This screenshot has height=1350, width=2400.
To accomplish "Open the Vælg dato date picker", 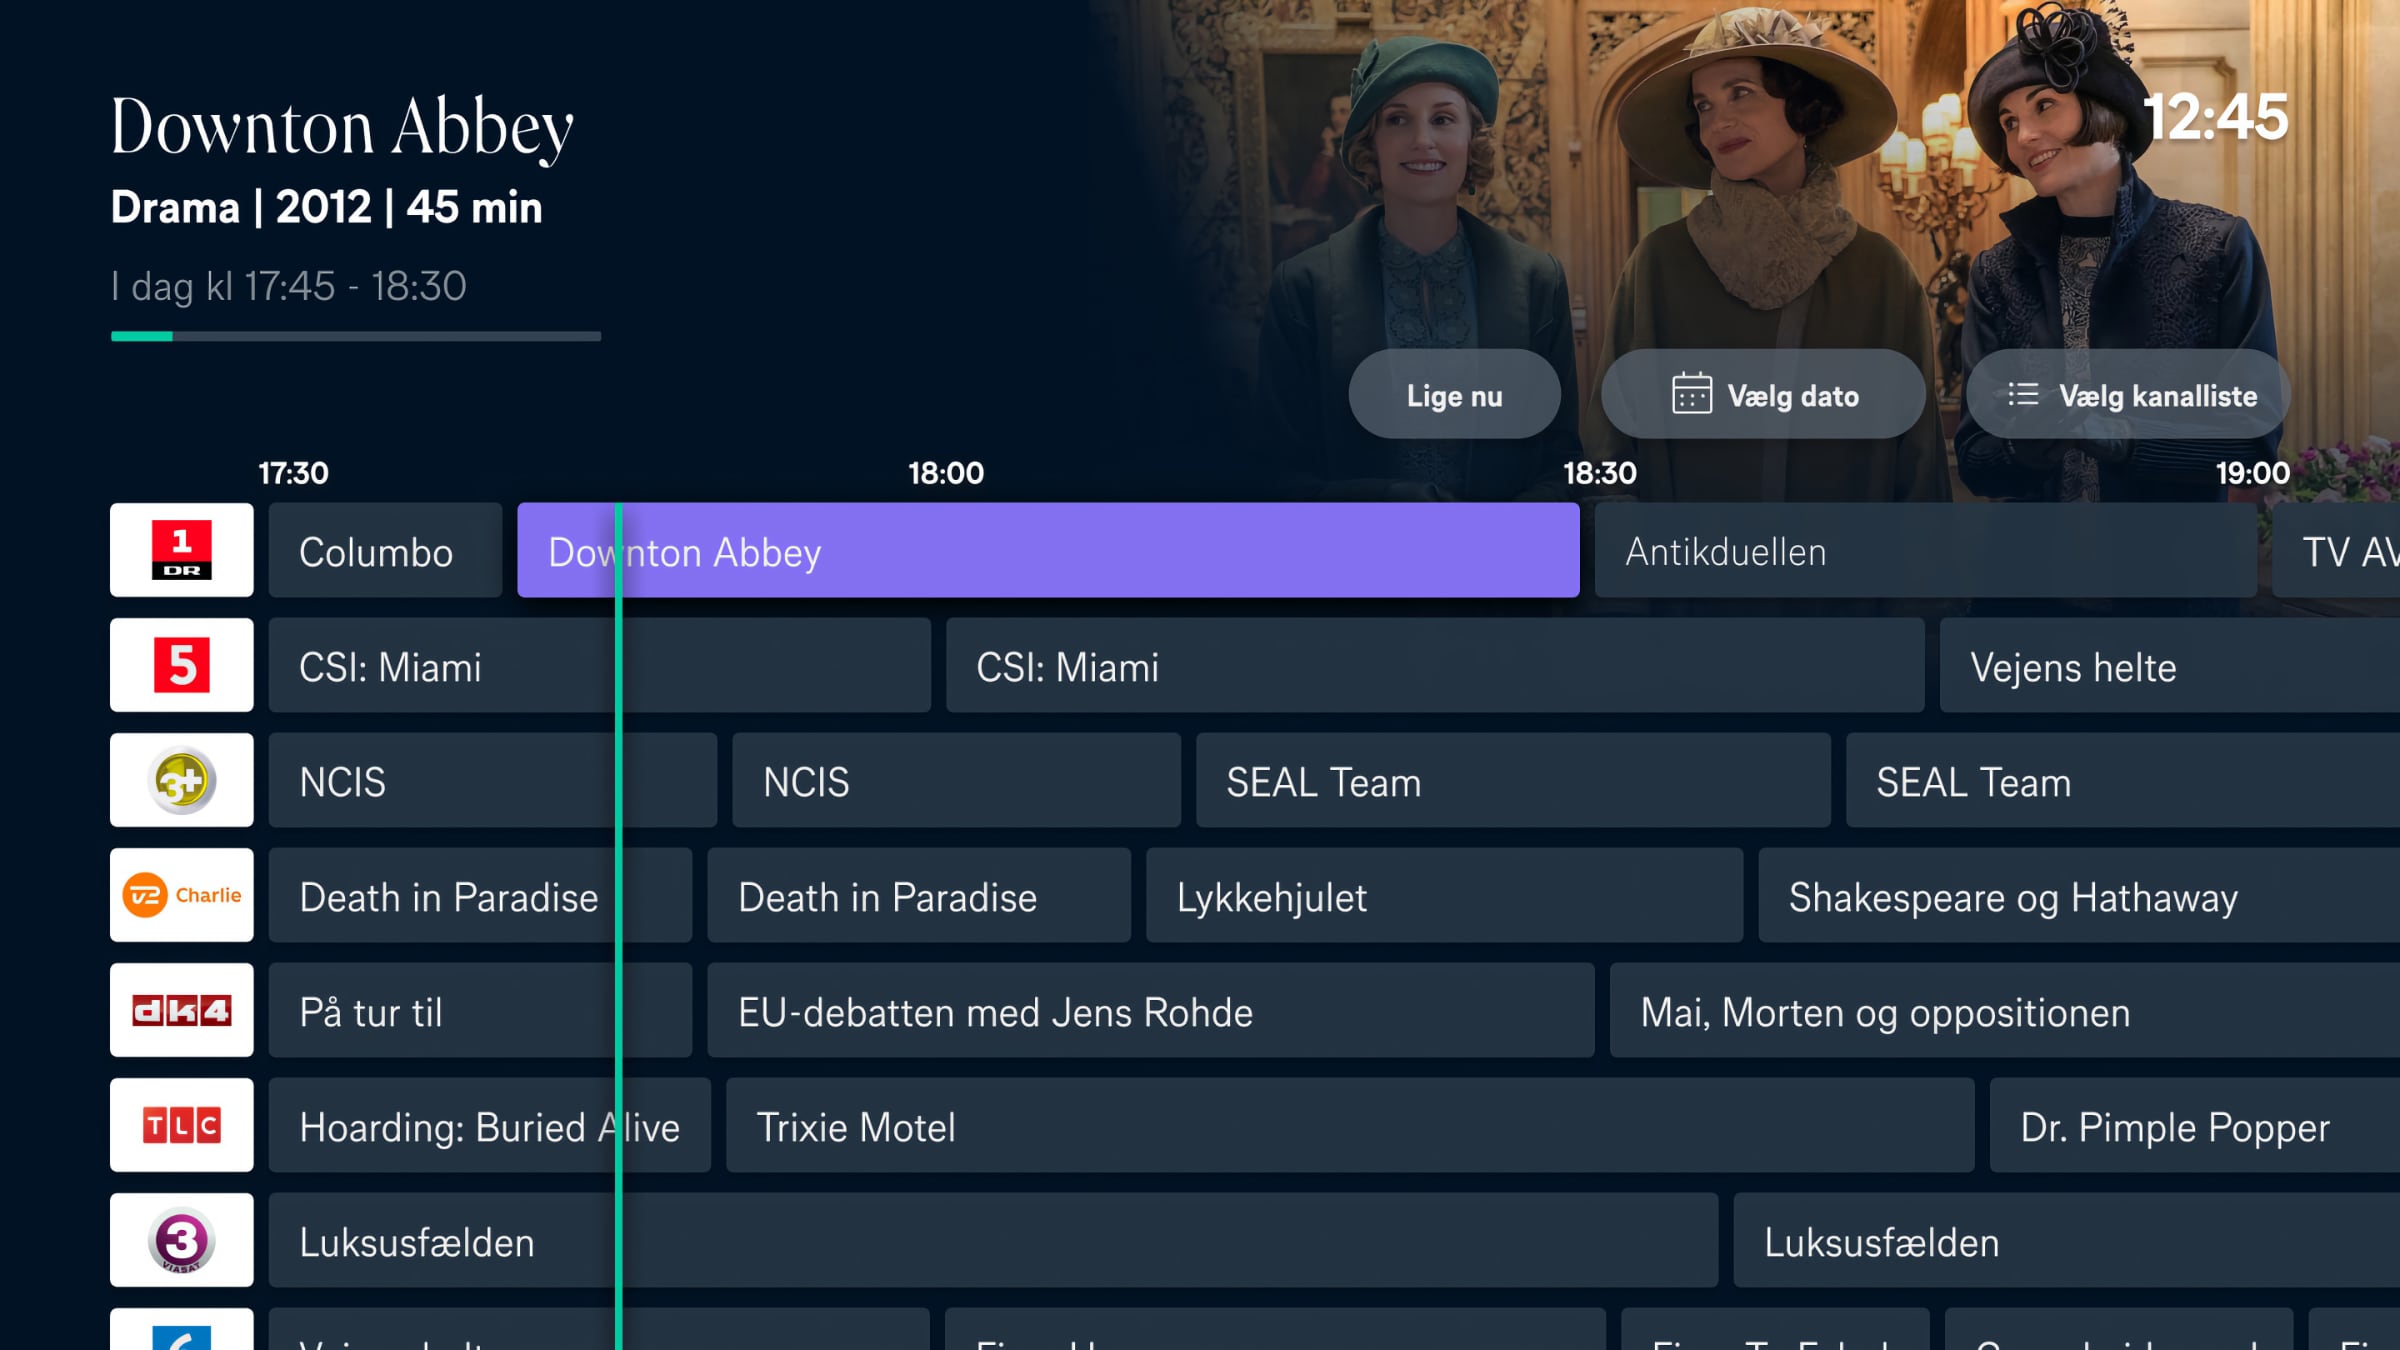I will (1763, 394).
